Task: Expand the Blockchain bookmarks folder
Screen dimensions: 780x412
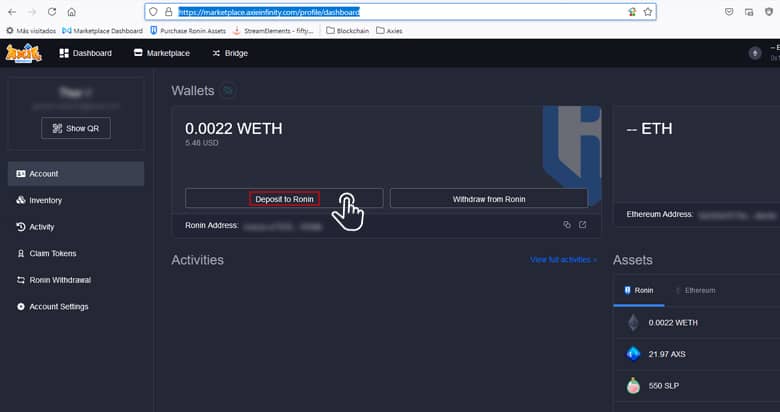Action: (348, 31)
